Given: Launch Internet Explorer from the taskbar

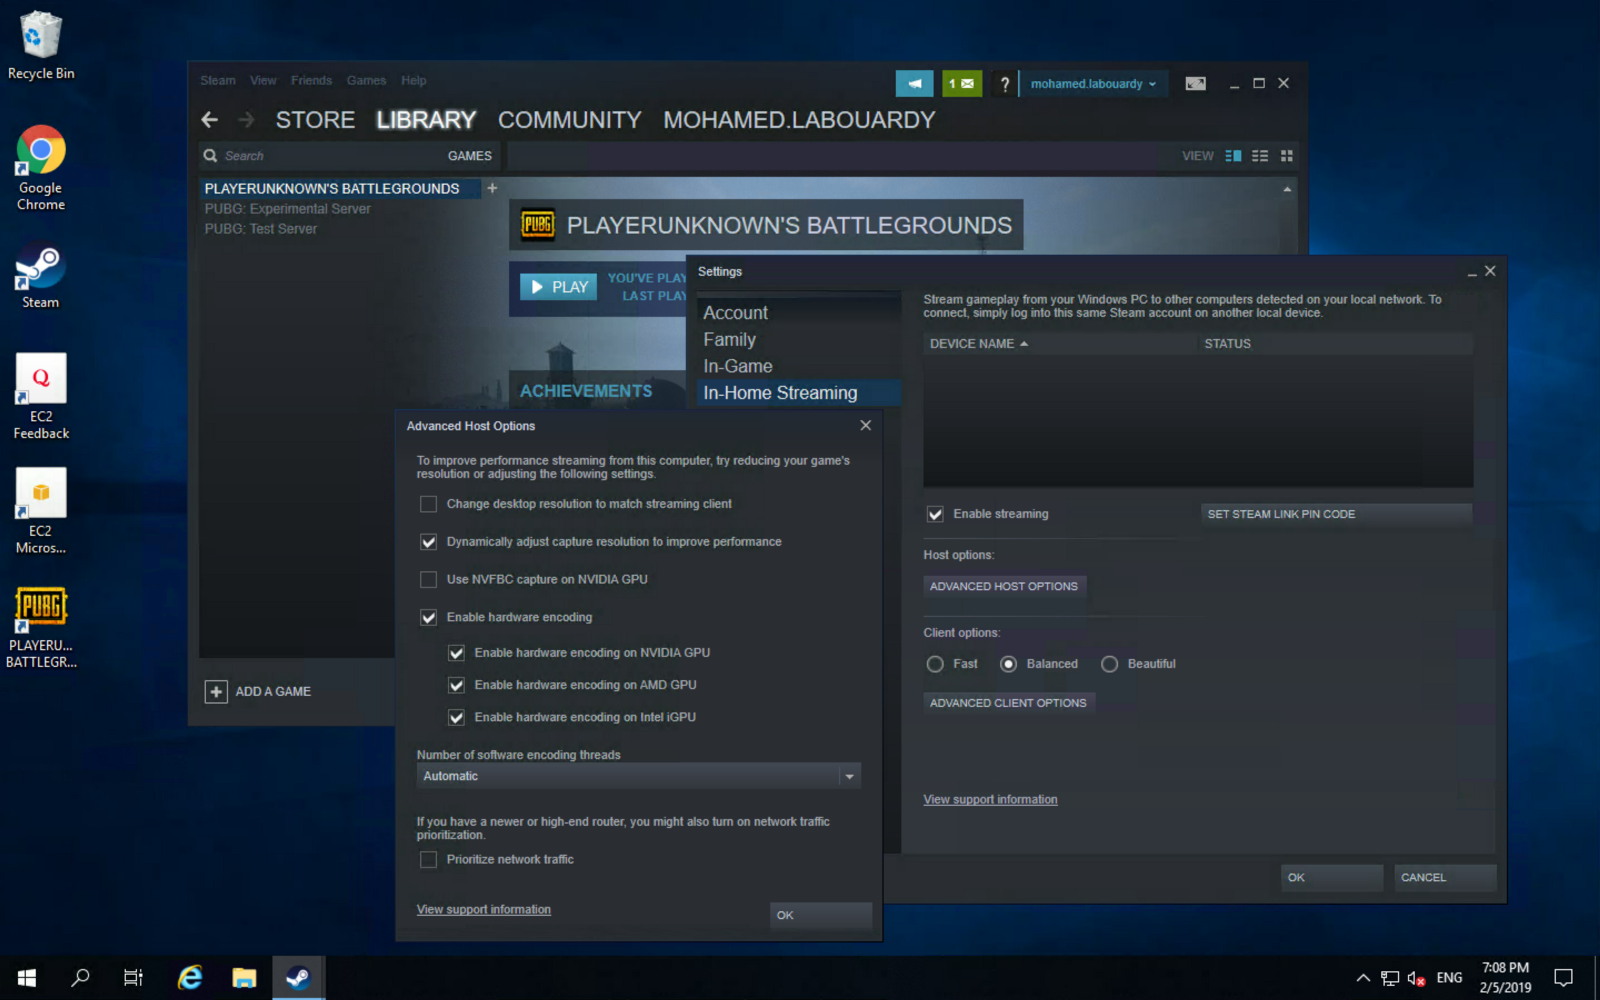Looking at the screenshot, I should tap(190, 977).
